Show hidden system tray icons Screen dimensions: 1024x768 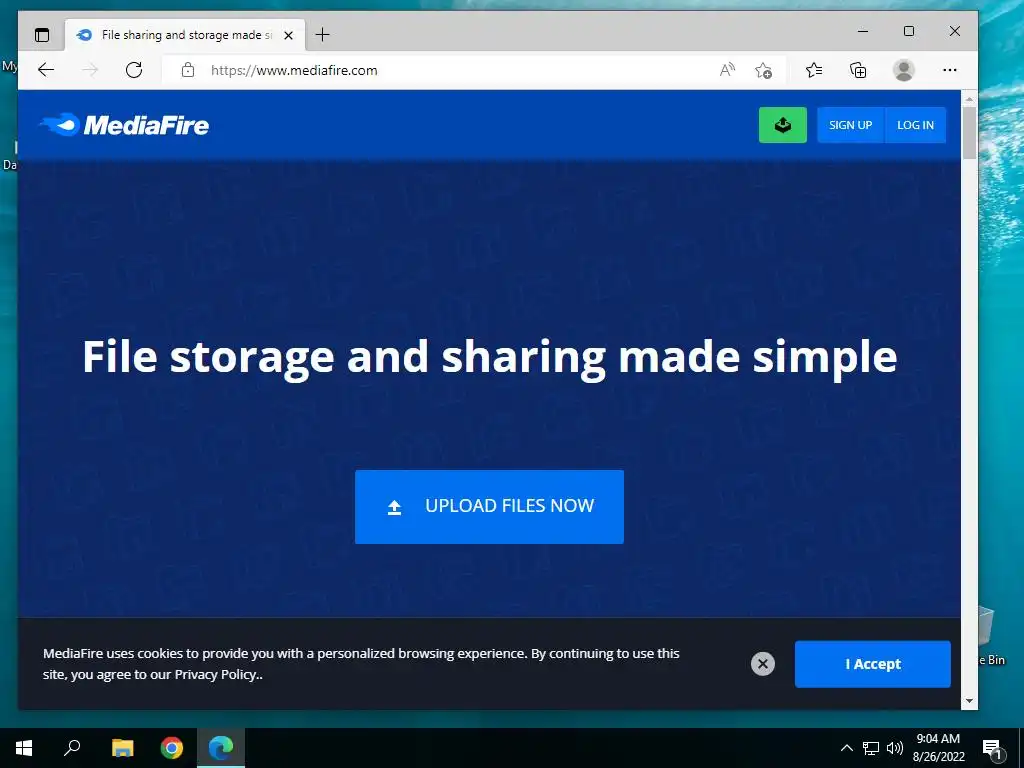[x=846, y=748]
